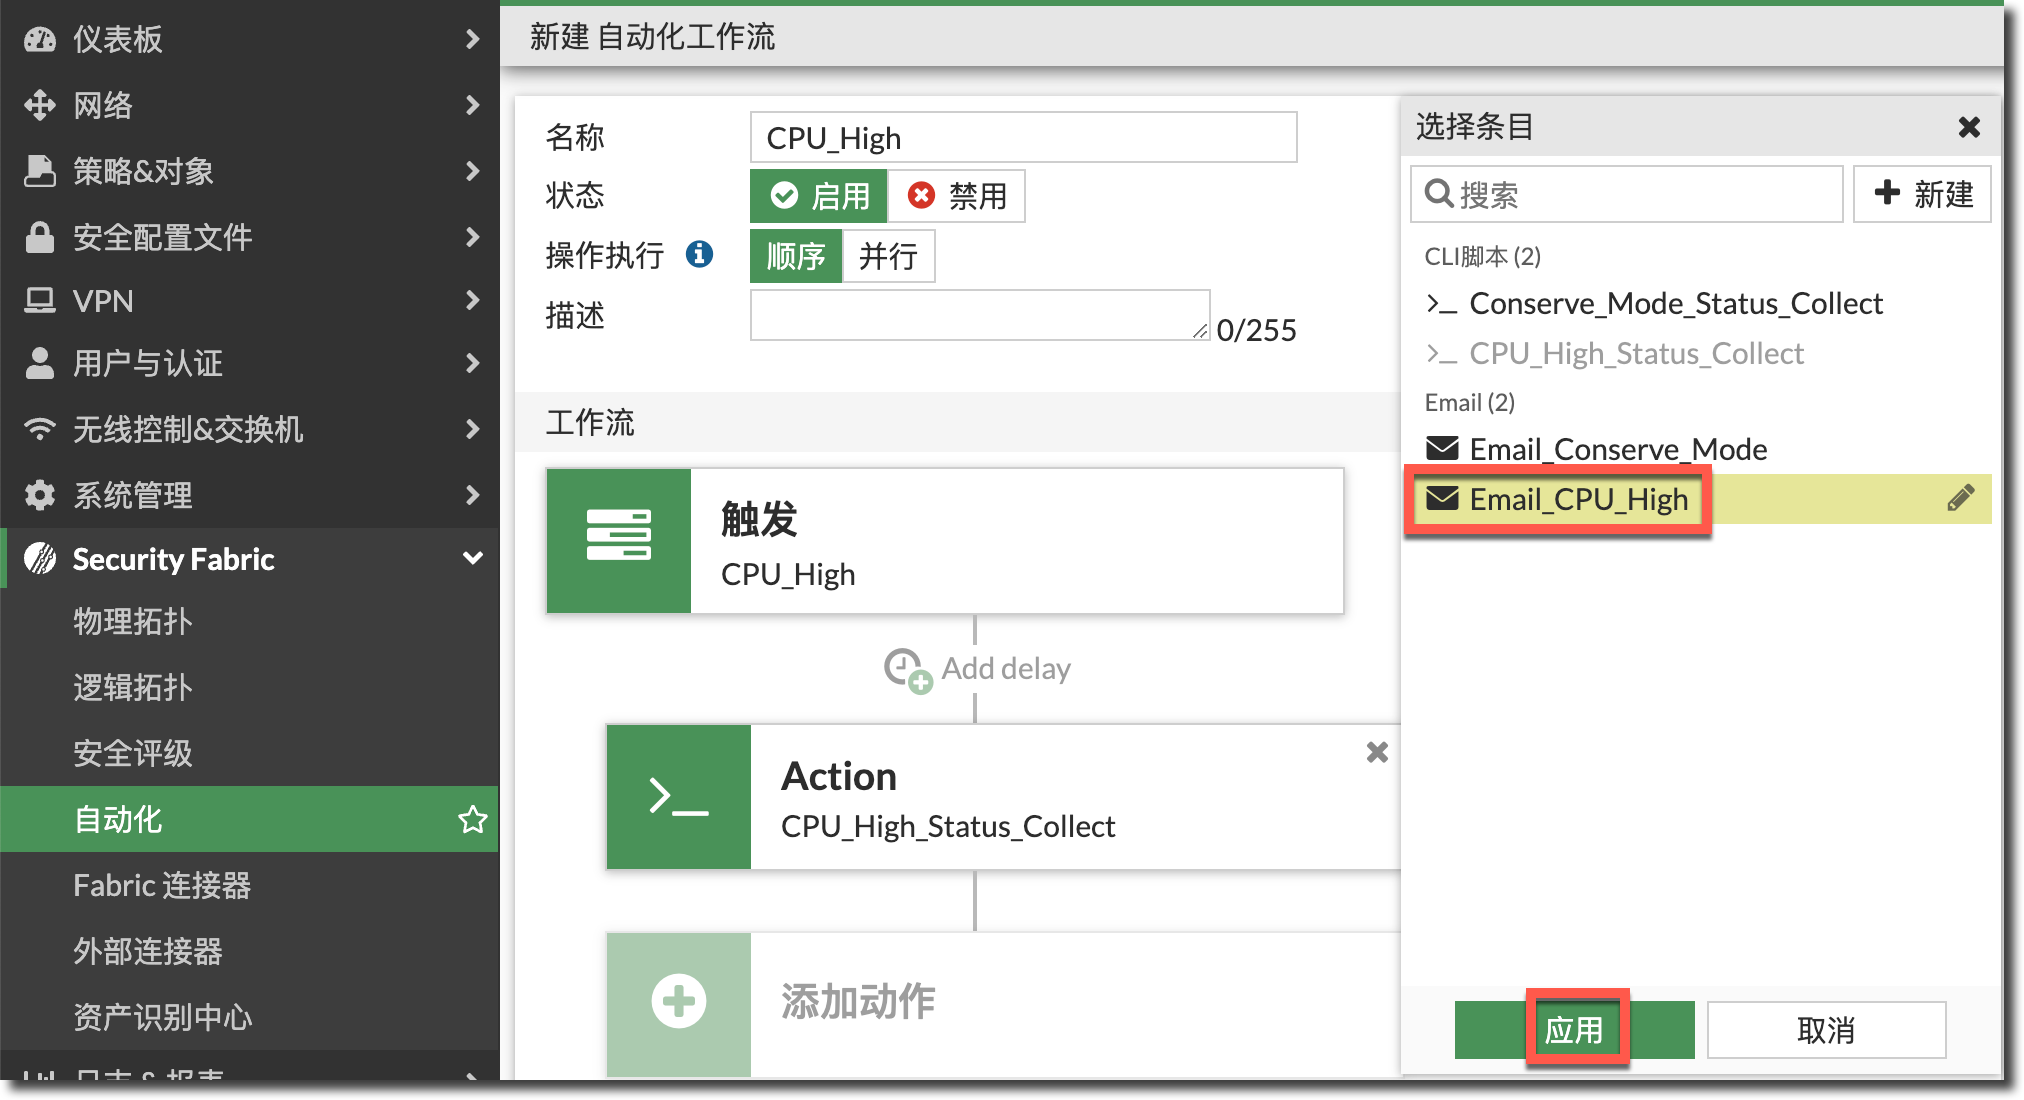
Task: Click the pencil edit icon beside Email_CPU_High
Action: (1960, 498)
